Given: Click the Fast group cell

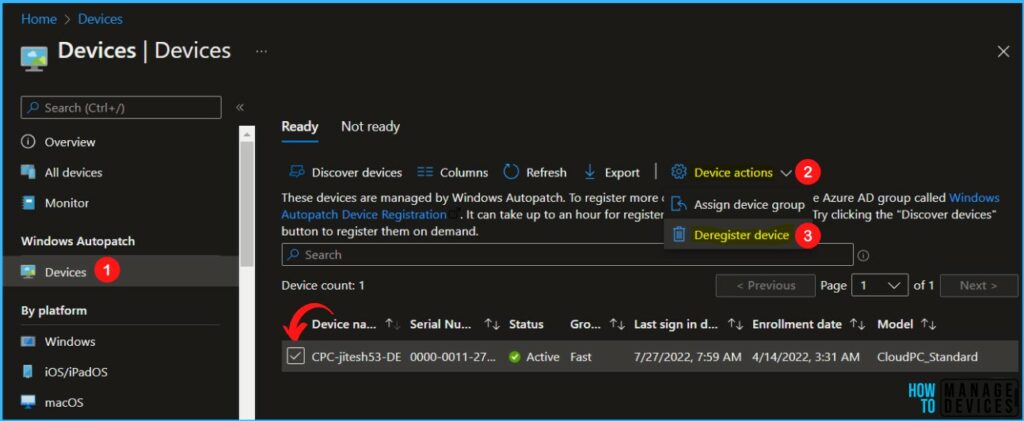Looking at the screenshot, I should click(581, 357).
